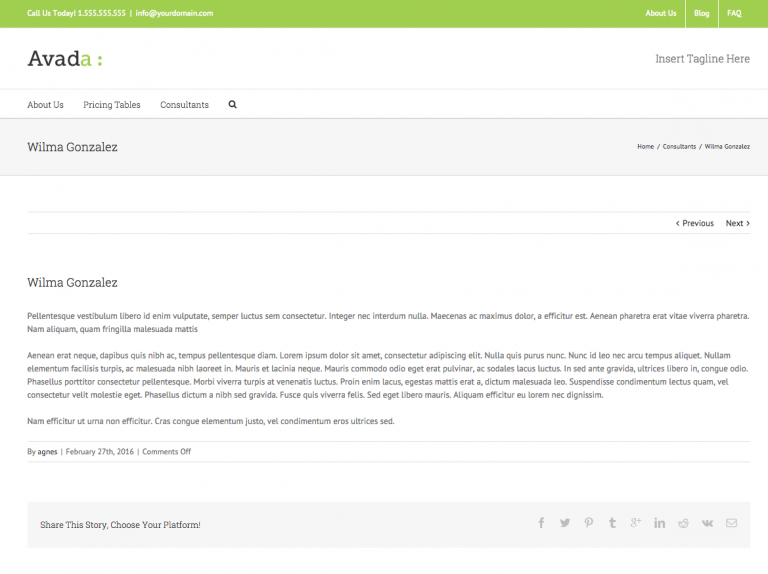Open Consultants menu item
Screen dimensions: 768x574
(184, 105)
